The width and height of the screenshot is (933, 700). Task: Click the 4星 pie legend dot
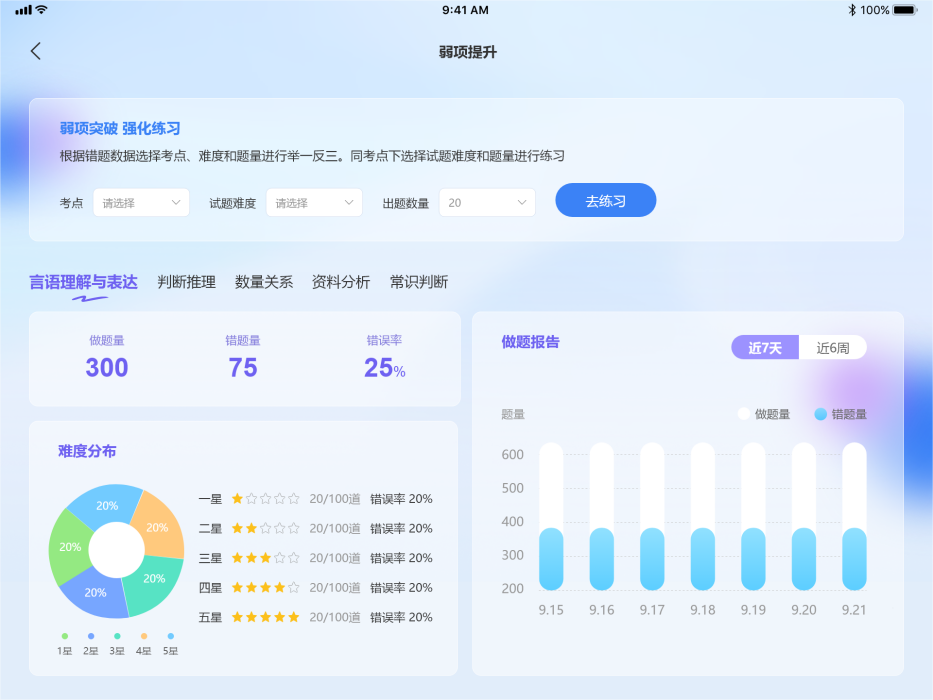pos(144,636)
